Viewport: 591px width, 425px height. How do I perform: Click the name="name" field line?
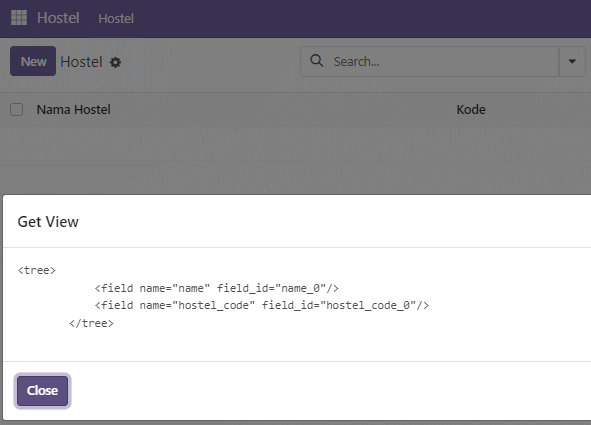(x=217, y=288)
